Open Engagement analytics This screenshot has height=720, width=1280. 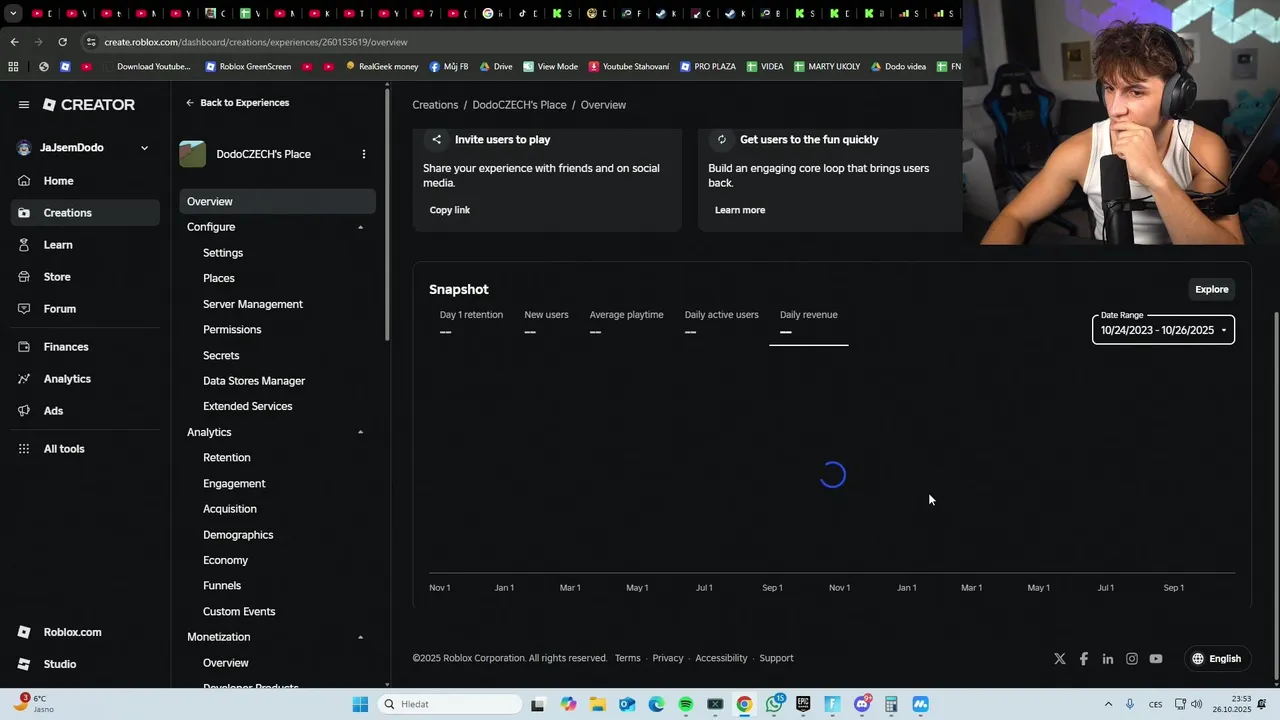click(234, 484)
